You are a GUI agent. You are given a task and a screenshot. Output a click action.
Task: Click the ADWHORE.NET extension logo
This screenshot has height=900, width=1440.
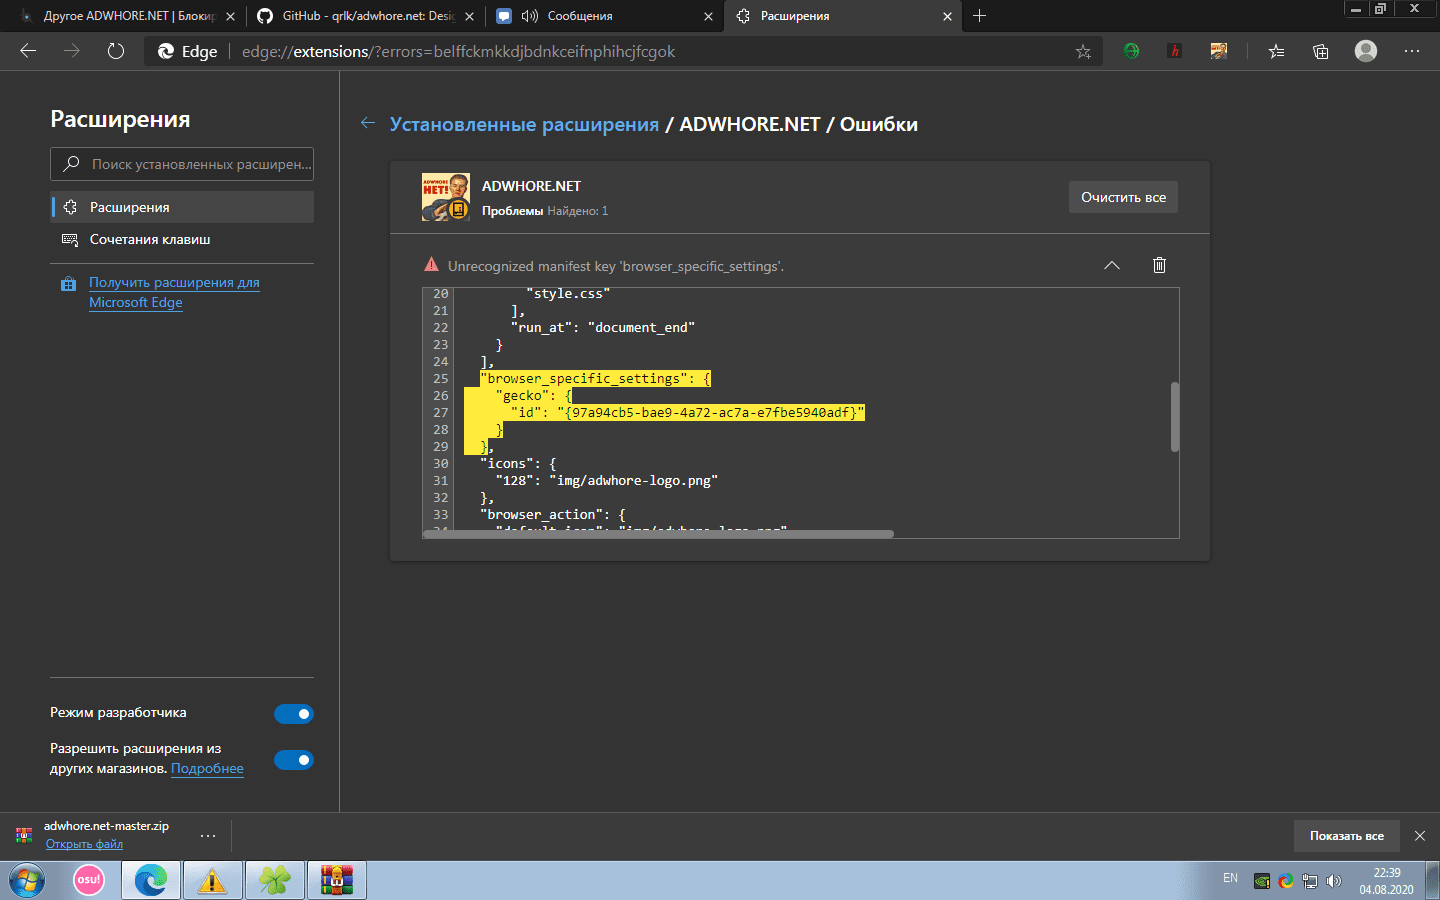(x=446, y=197)
